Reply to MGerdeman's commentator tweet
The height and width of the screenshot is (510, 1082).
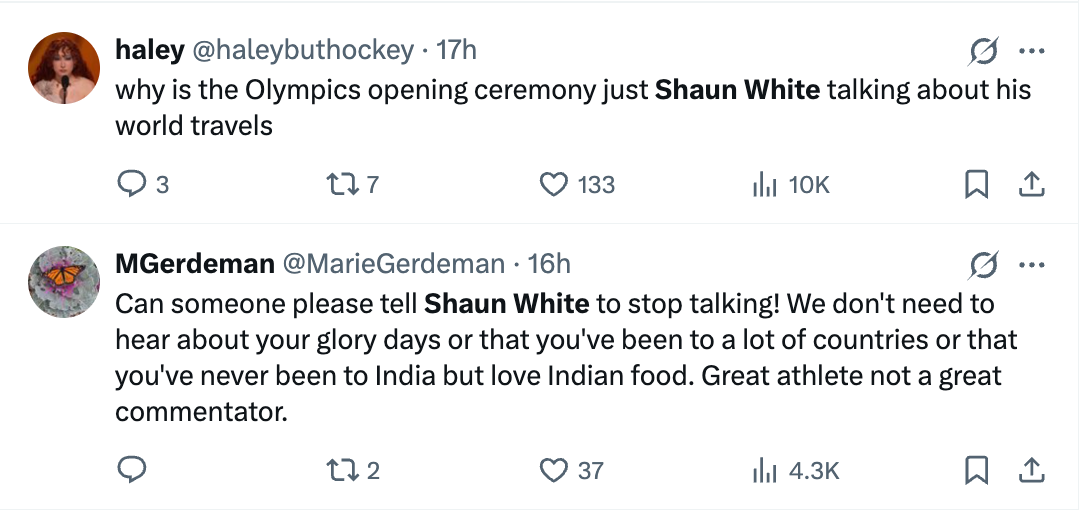[x=133, y=470]
